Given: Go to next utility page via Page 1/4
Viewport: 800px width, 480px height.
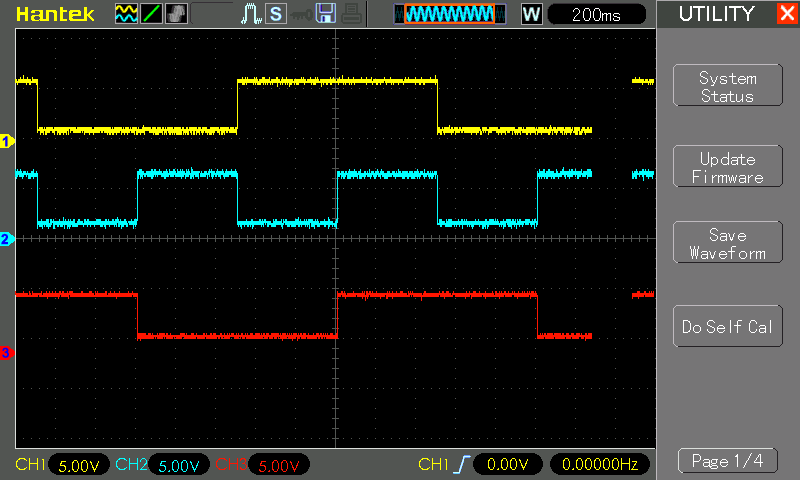Looking at the screenshot, I should tap(727, 461).
